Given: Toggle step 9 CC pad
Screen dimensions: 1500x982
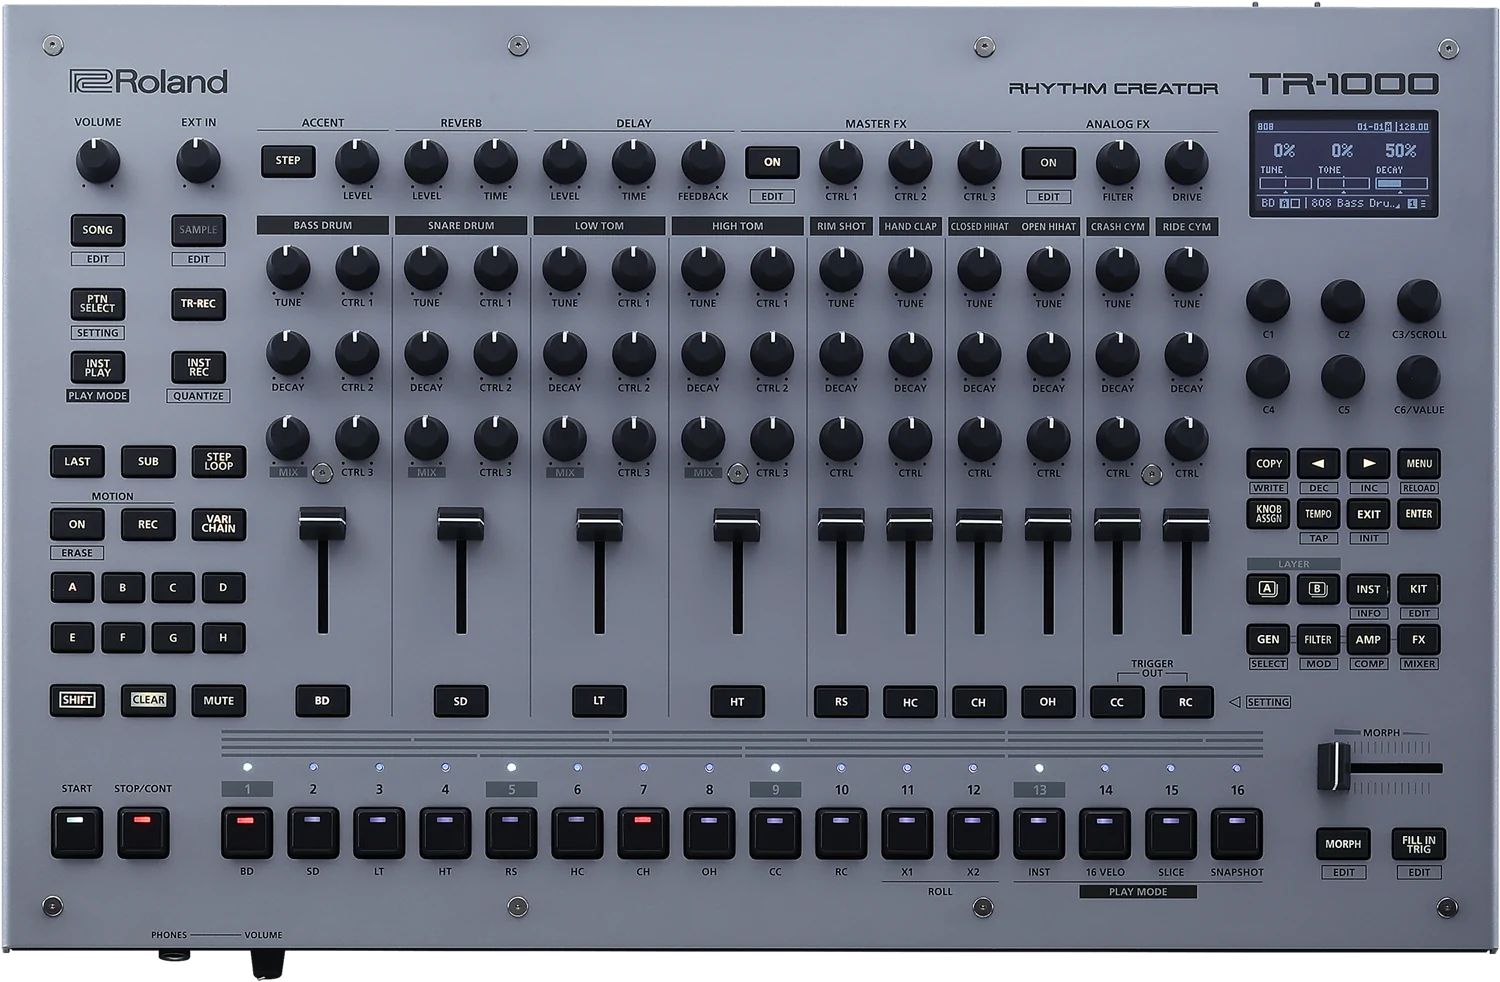Looking at the screenshot, I should pyautogui.click(x=775, y=832).
